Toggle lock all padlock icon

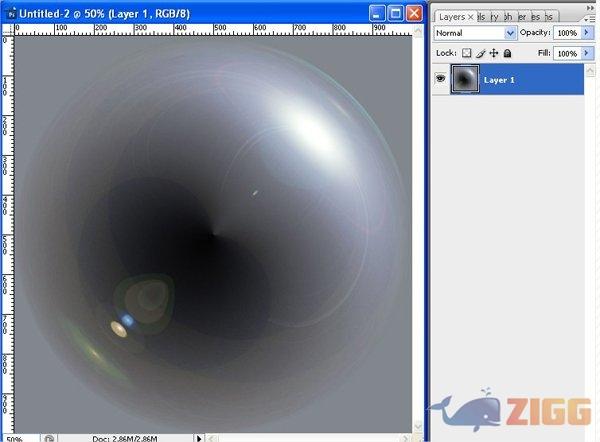(507, 53)
